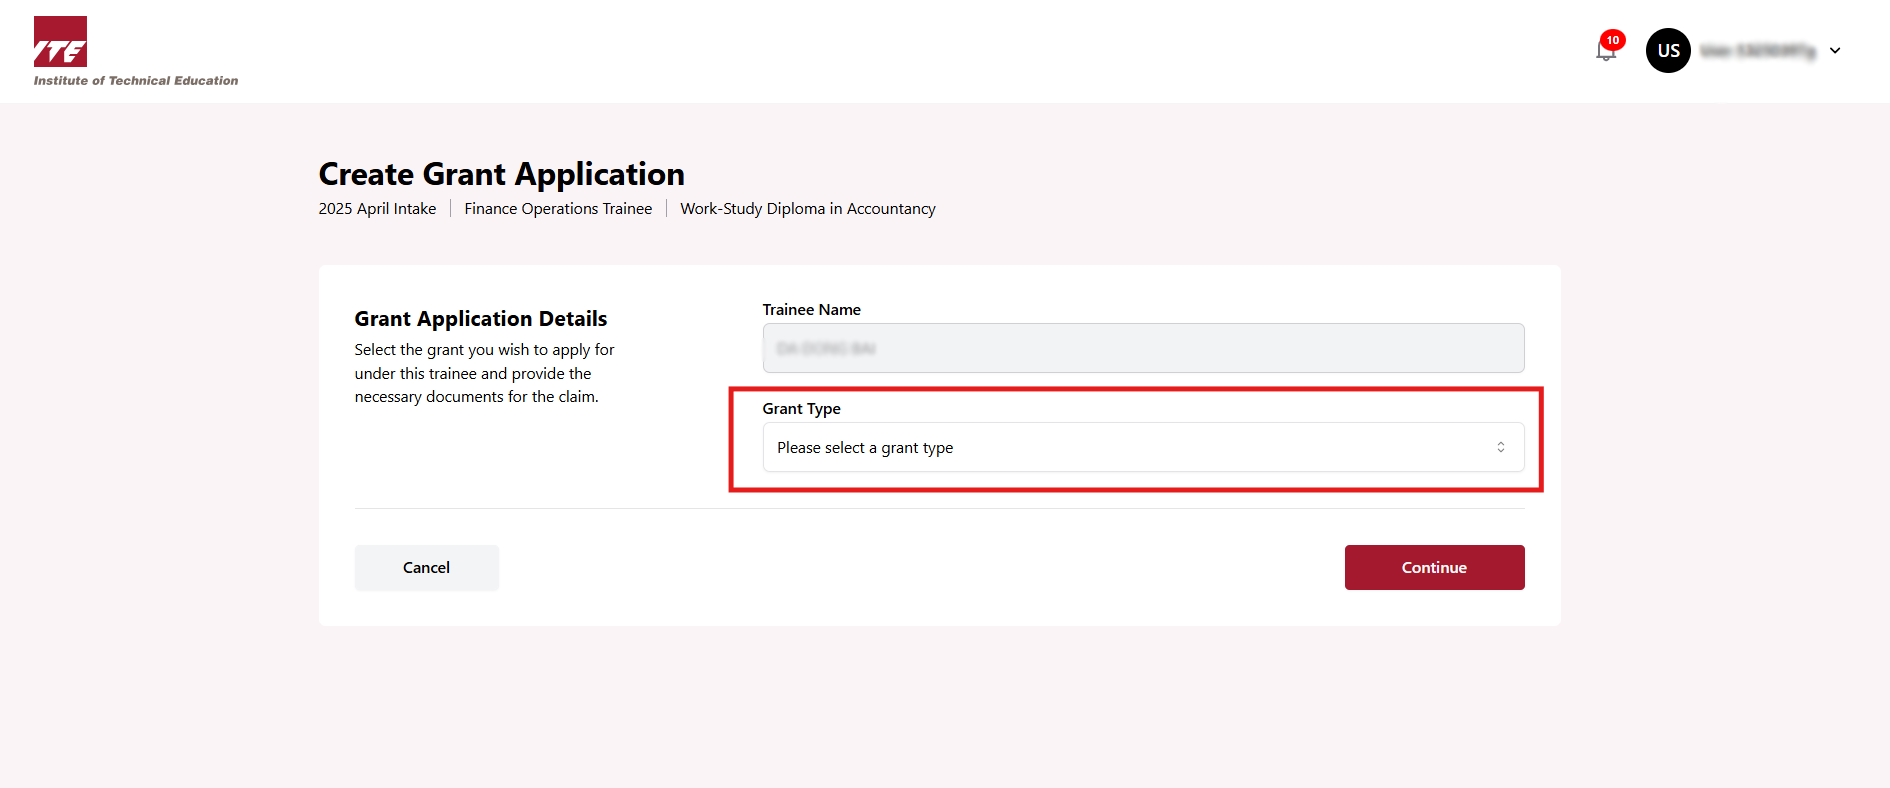Click the disabled Trainee Name field

[1142, 348]
